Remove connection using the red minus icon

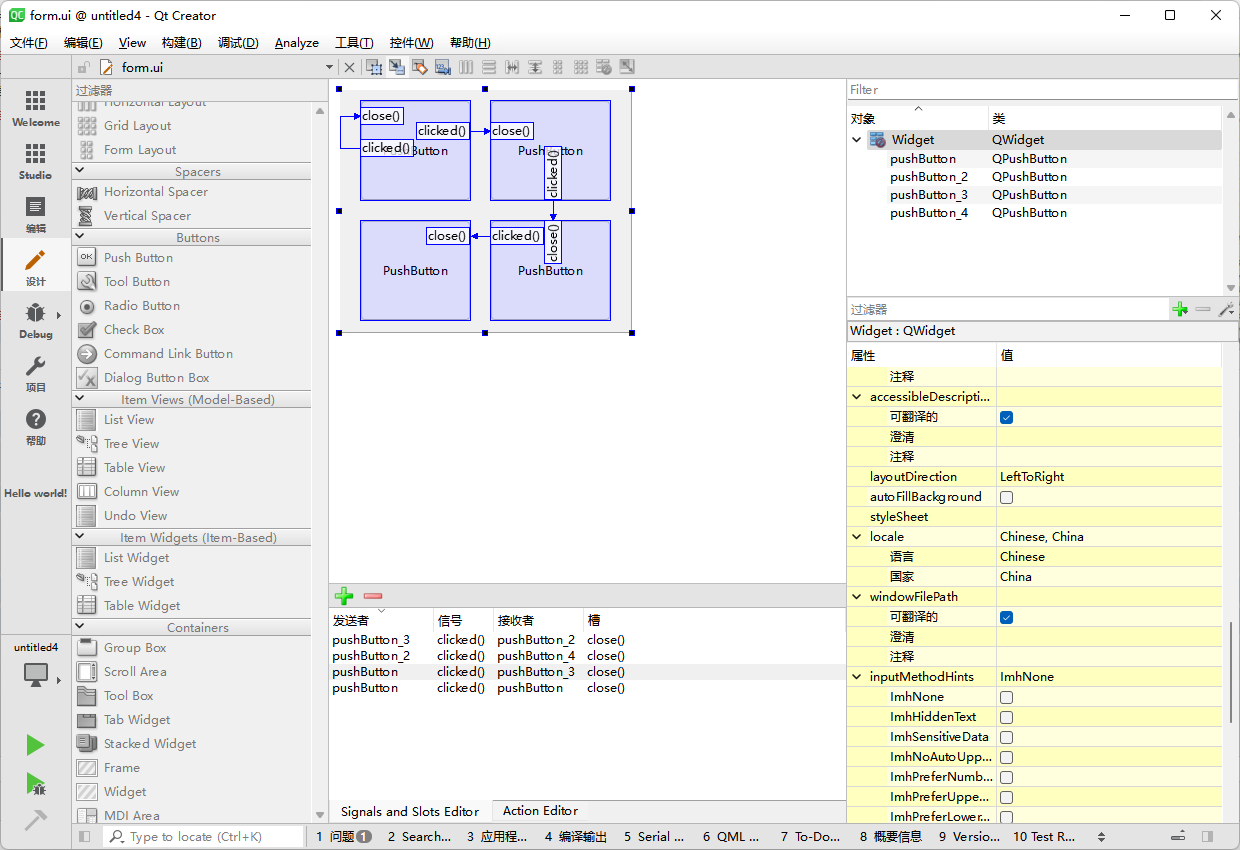(x=373, y=596)
